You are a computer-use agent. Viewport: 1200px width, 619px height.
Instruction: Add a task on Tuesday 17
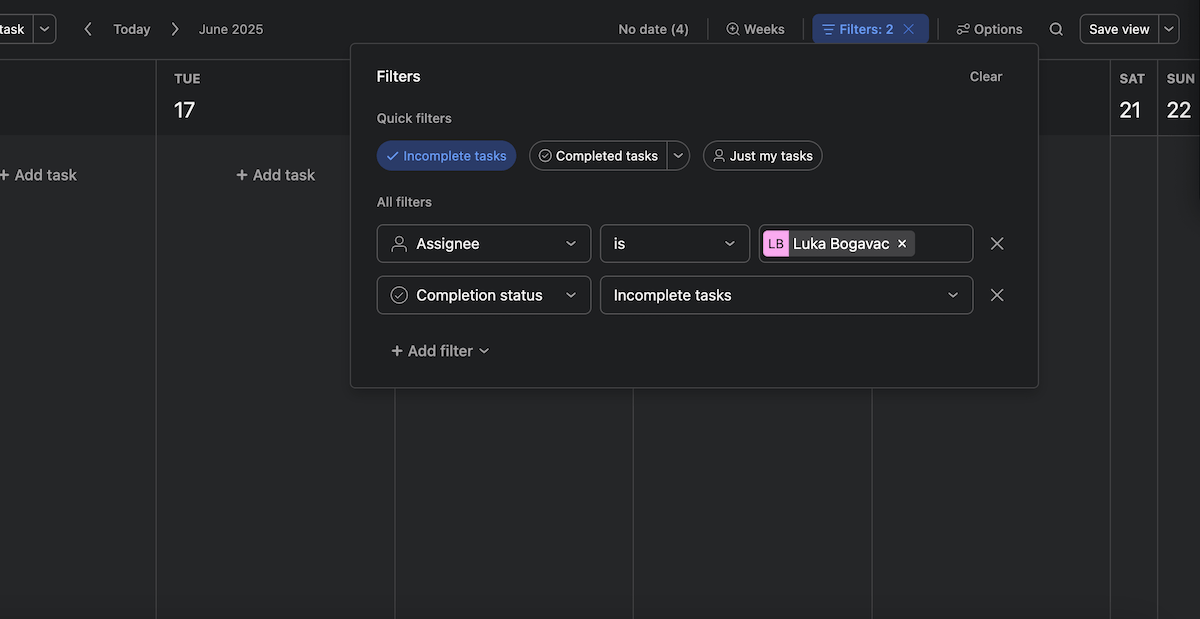[x=275, y=174]
